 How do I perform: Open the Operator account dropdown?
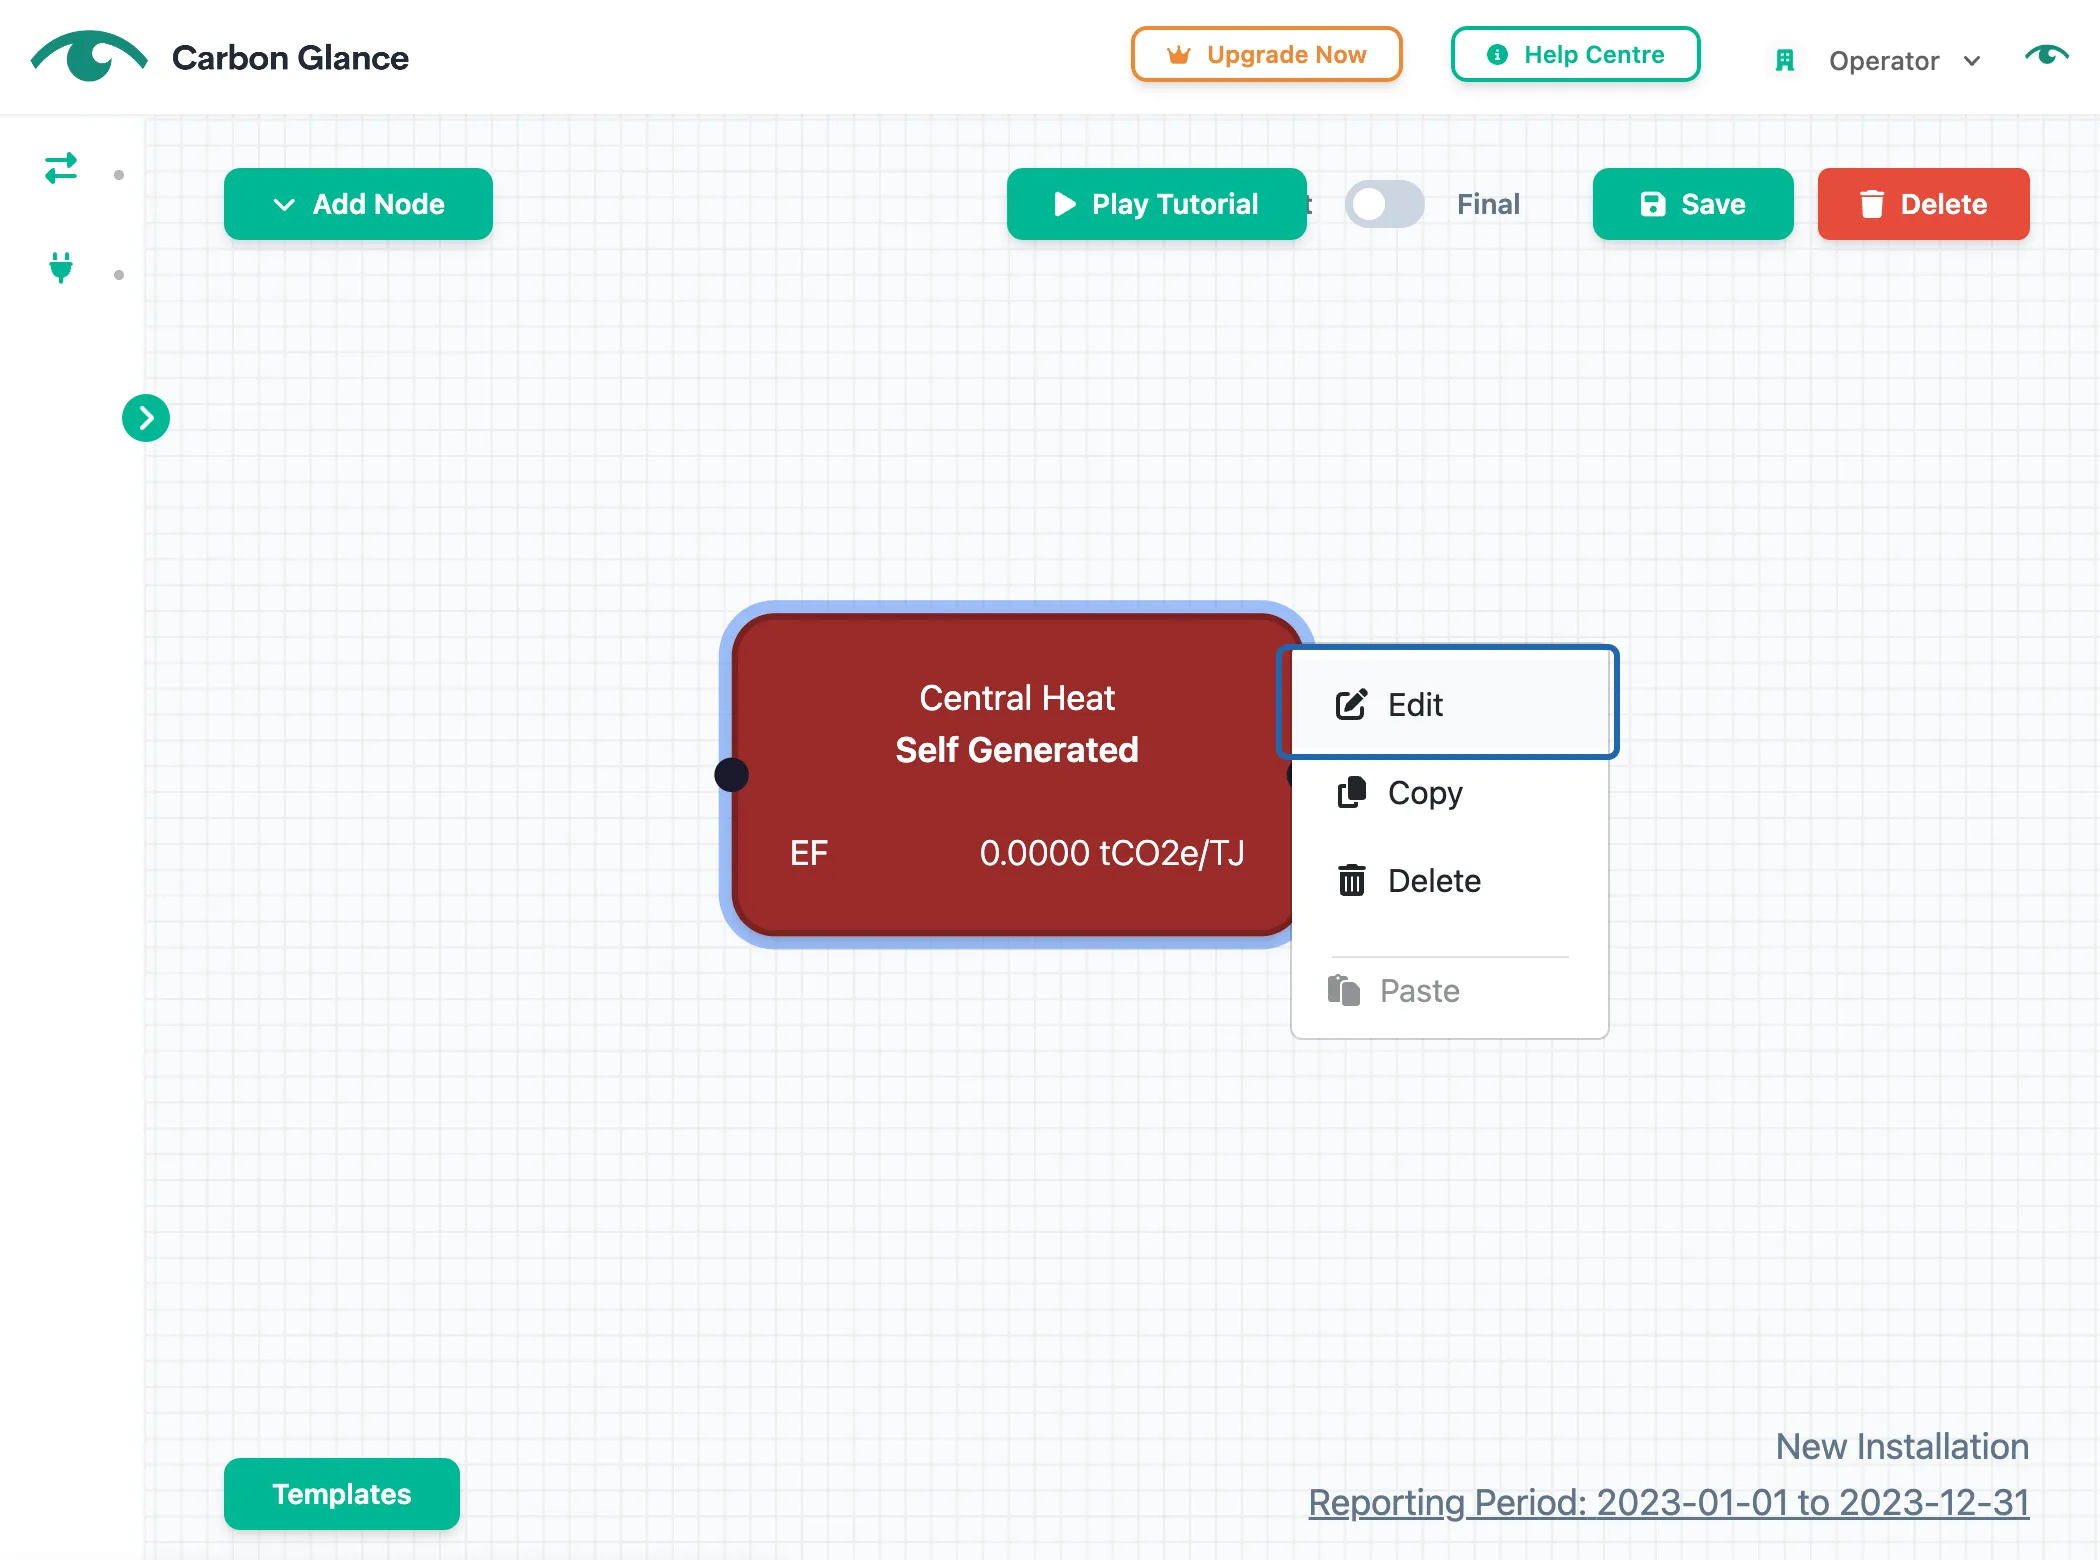pyautogui.click(x=1903, y=61)
